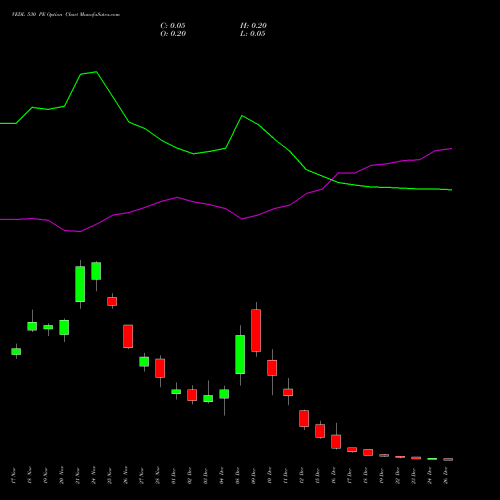
Task: Click the '12 Dec' date label
Action: pyautogui.click(x=302, y=475)
